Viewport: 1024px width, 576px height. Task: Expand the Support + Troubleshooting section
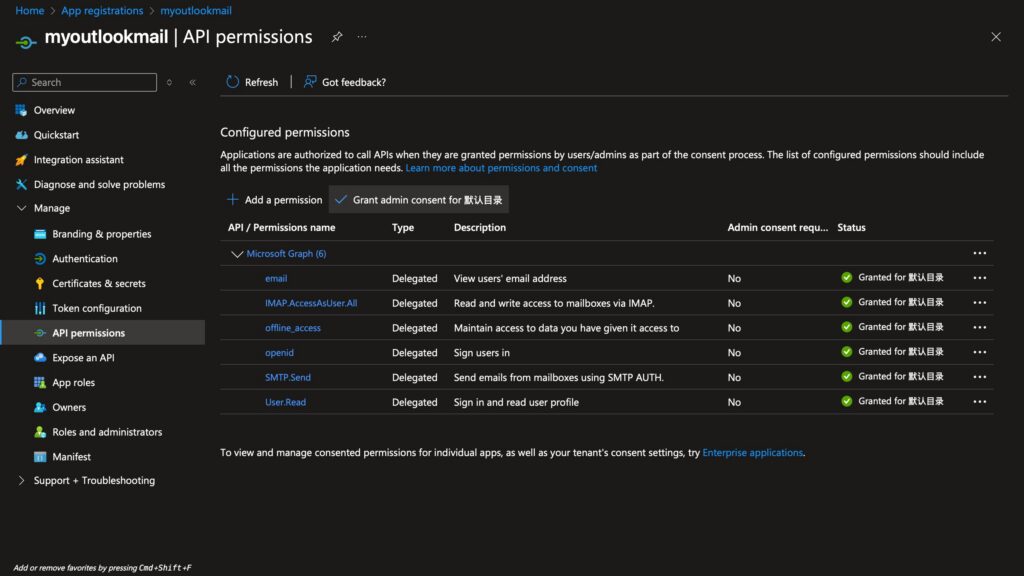tap(22, 481)
